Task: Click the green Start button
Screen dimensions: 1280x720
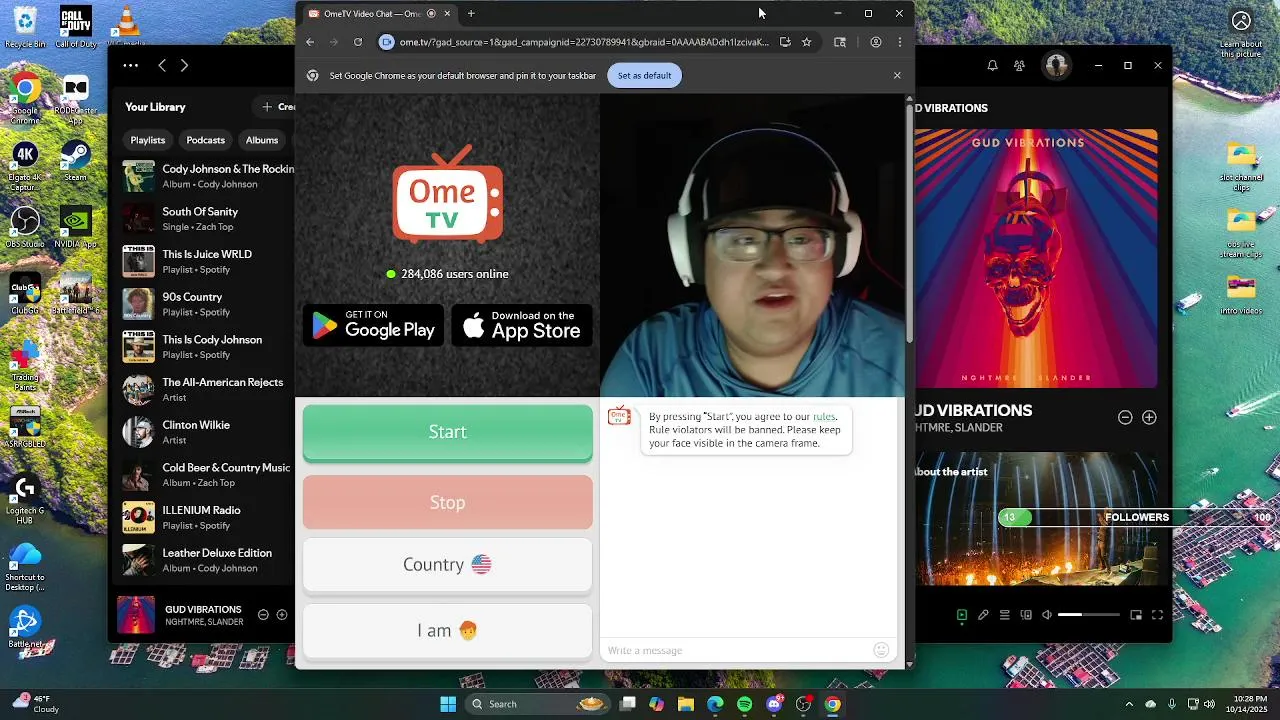Action: click(x=447, y=432)
